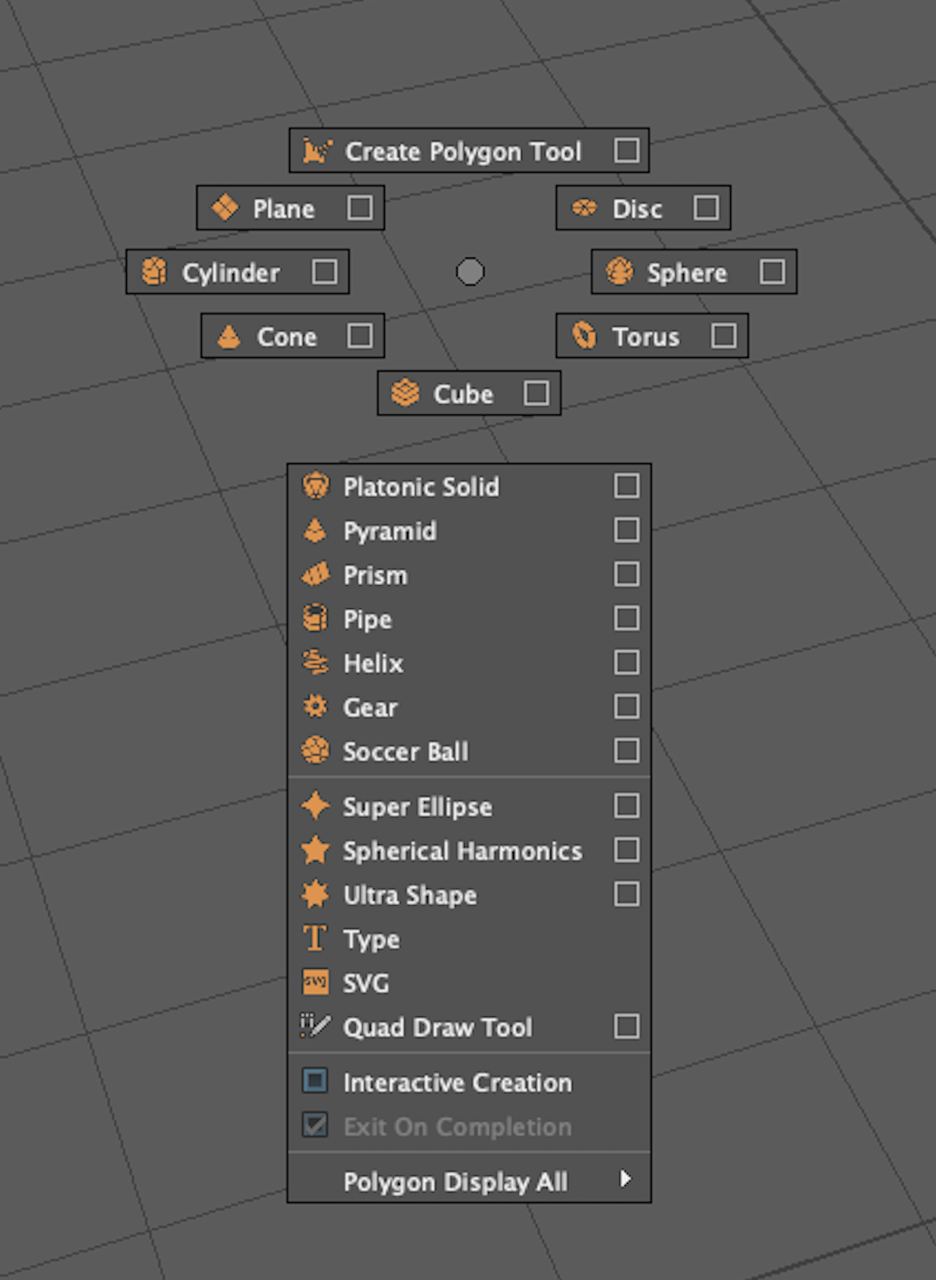
Task: Open Torus options box
Action: 724,335
